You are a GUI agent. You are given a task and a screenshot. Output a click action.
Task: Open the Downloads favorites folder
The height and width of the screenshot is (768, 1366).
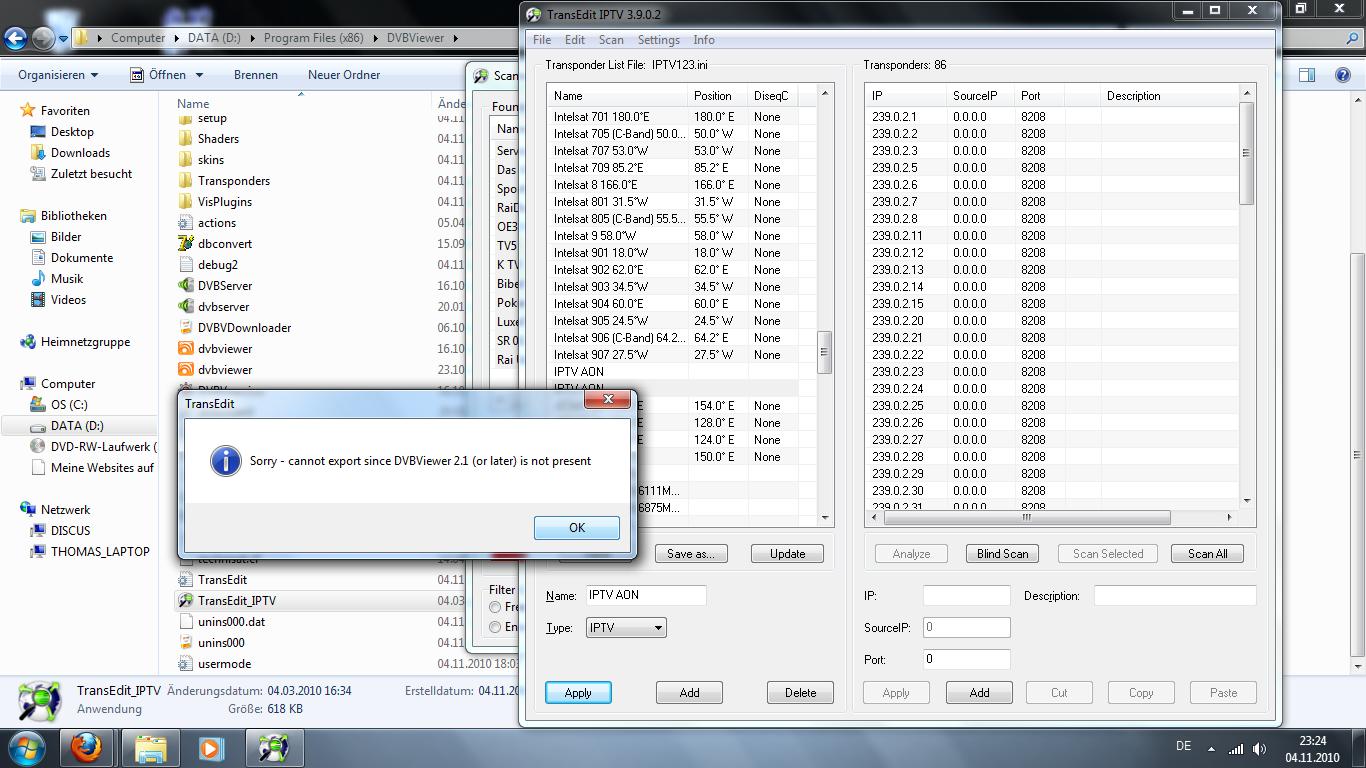[80, 153]
